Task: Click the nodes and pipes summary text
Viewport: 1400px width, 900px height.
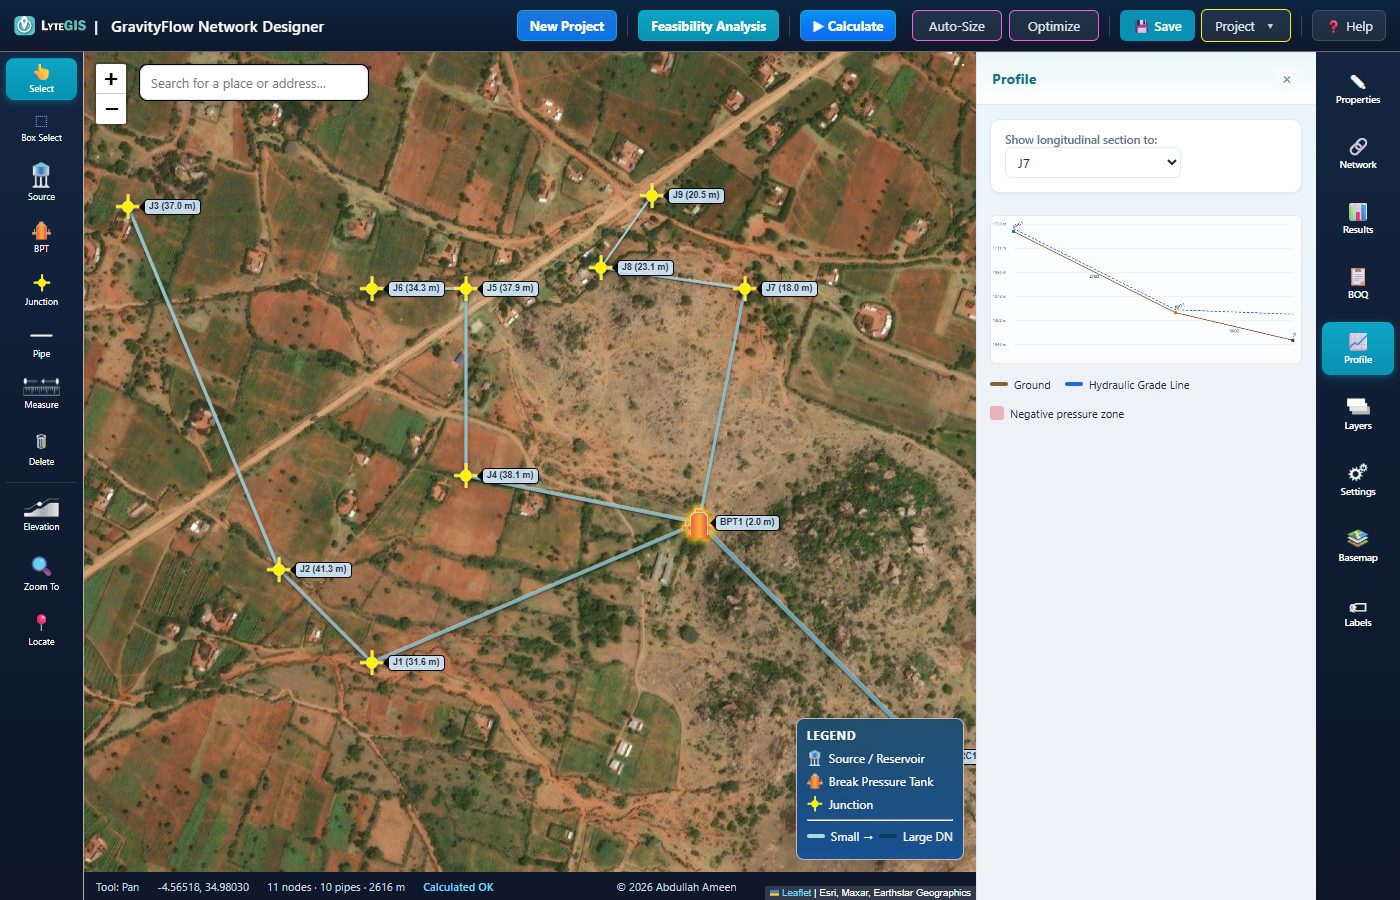Action: coord(336,887)
